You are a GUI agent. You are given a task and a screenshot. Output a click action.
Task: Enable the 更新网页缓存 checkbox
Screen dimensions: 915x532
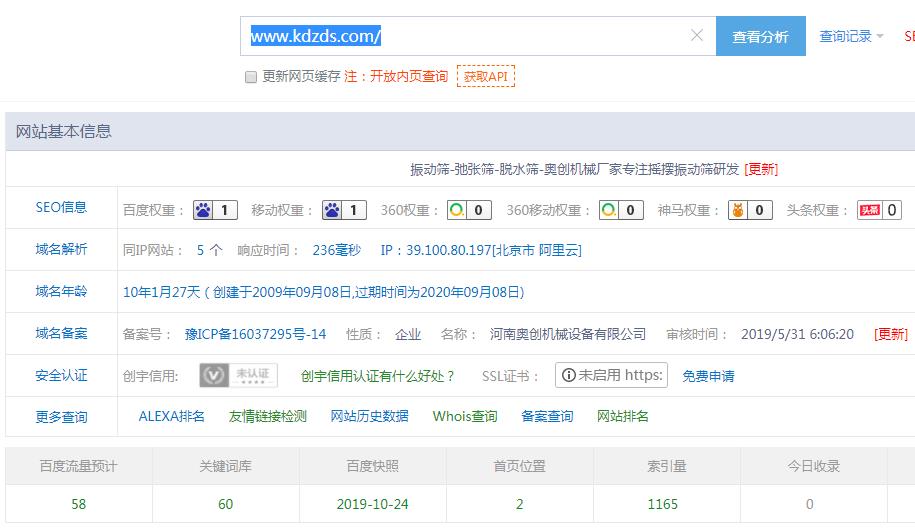251,77
